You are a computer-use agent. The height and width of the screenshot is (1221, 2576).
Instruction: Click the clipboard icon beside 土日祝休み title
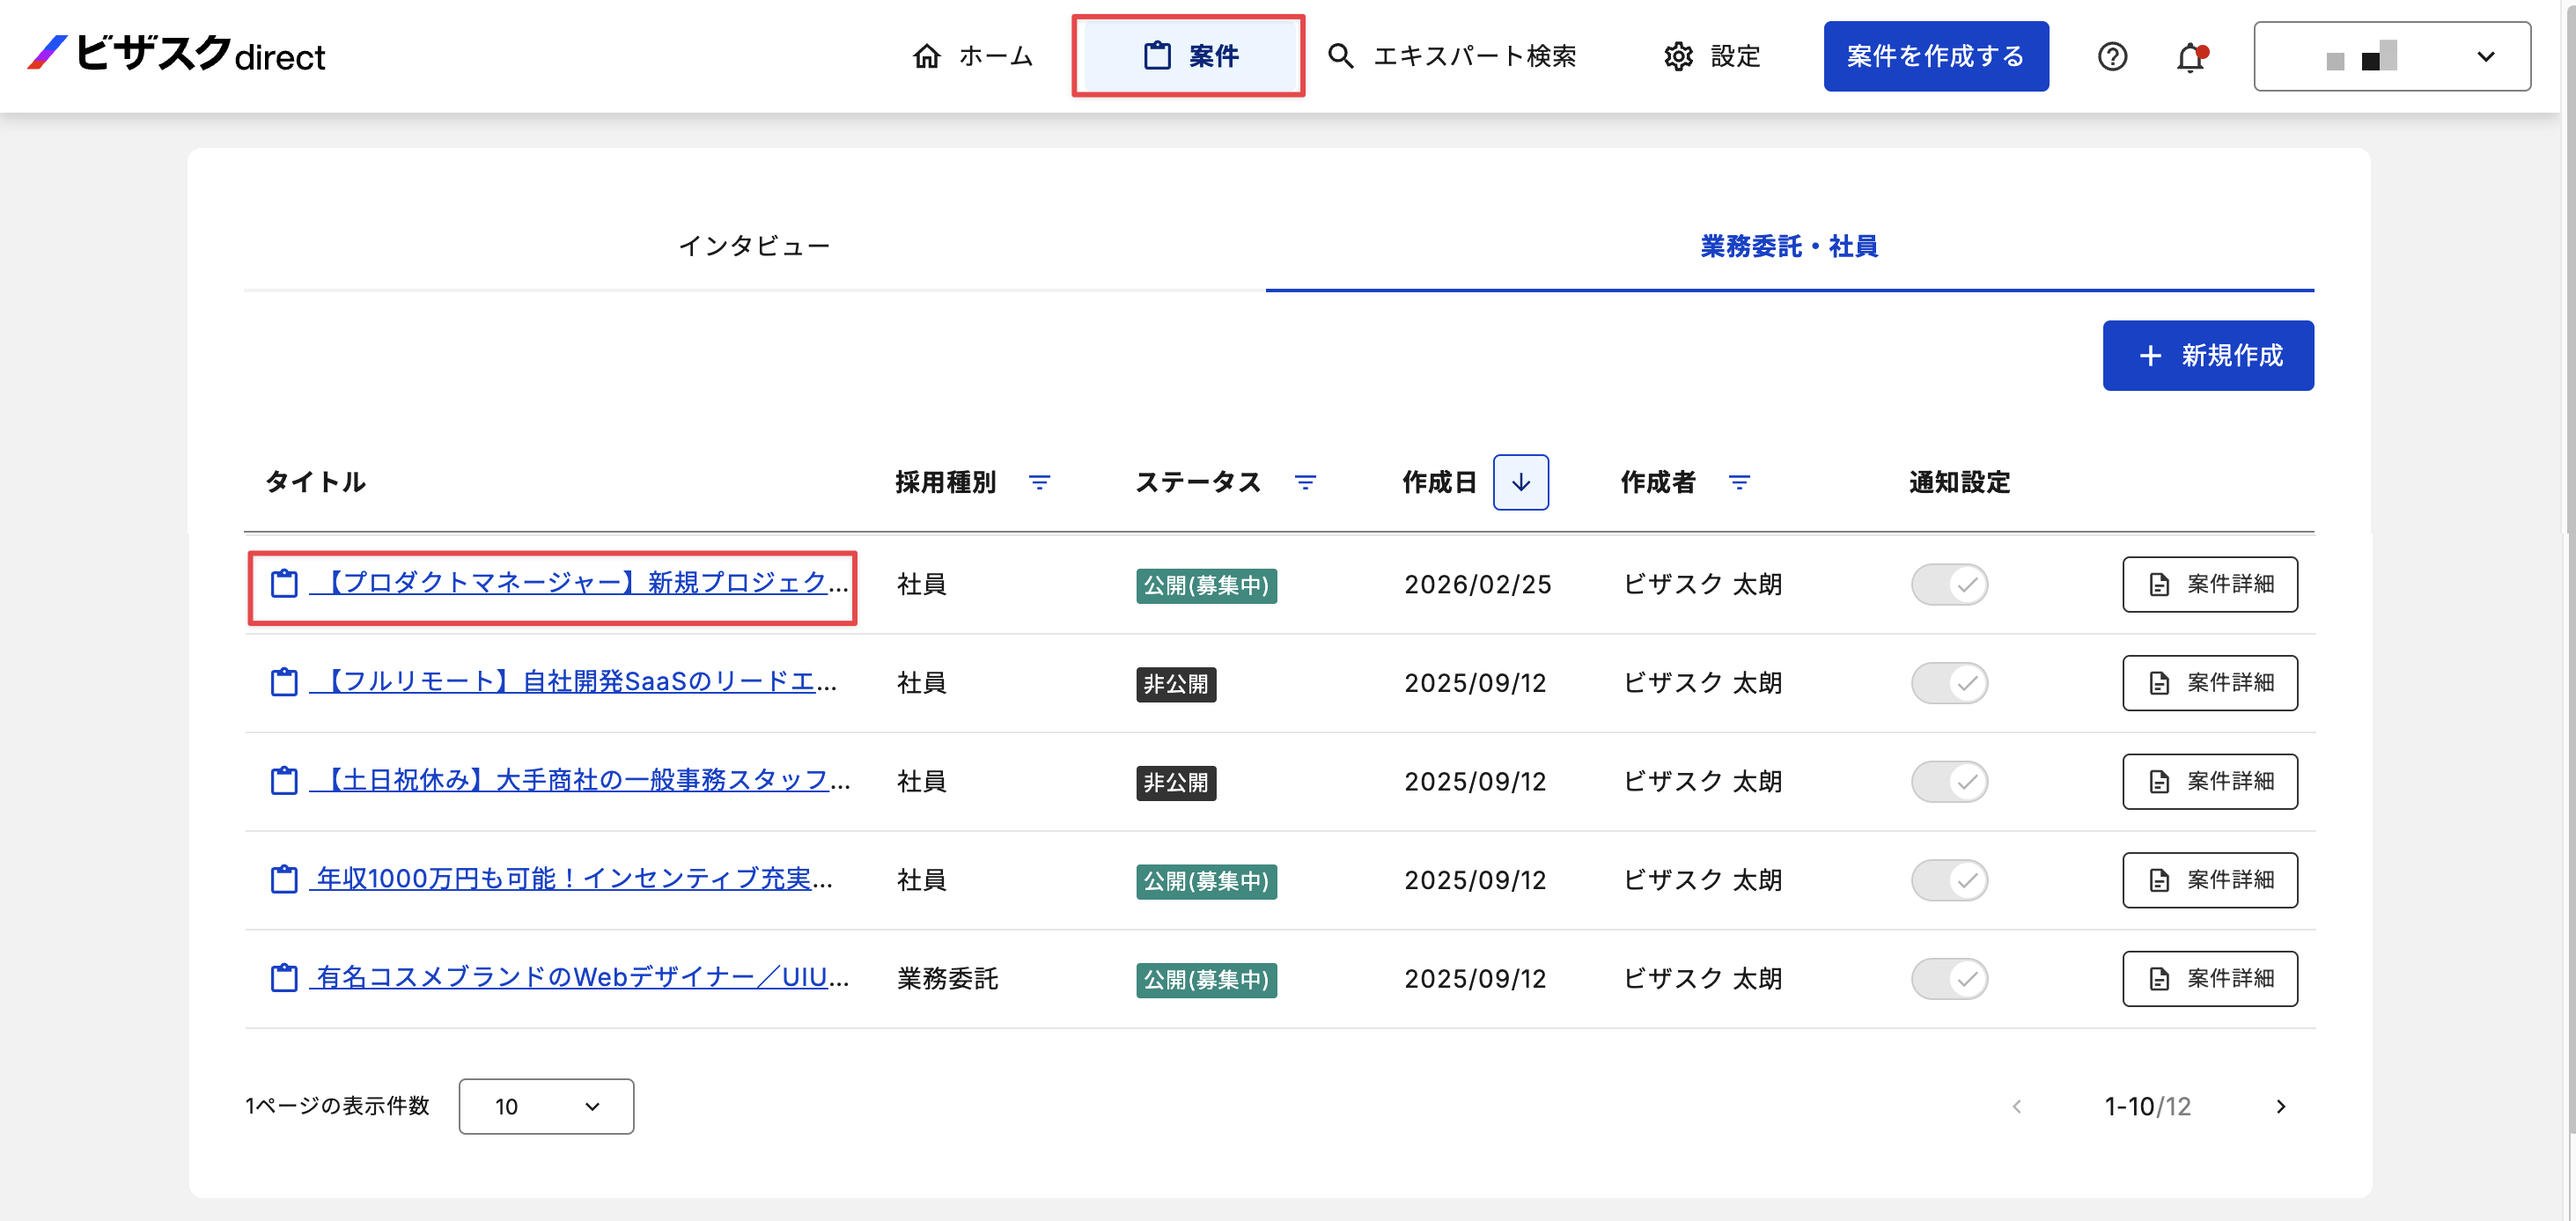point(284,781)
